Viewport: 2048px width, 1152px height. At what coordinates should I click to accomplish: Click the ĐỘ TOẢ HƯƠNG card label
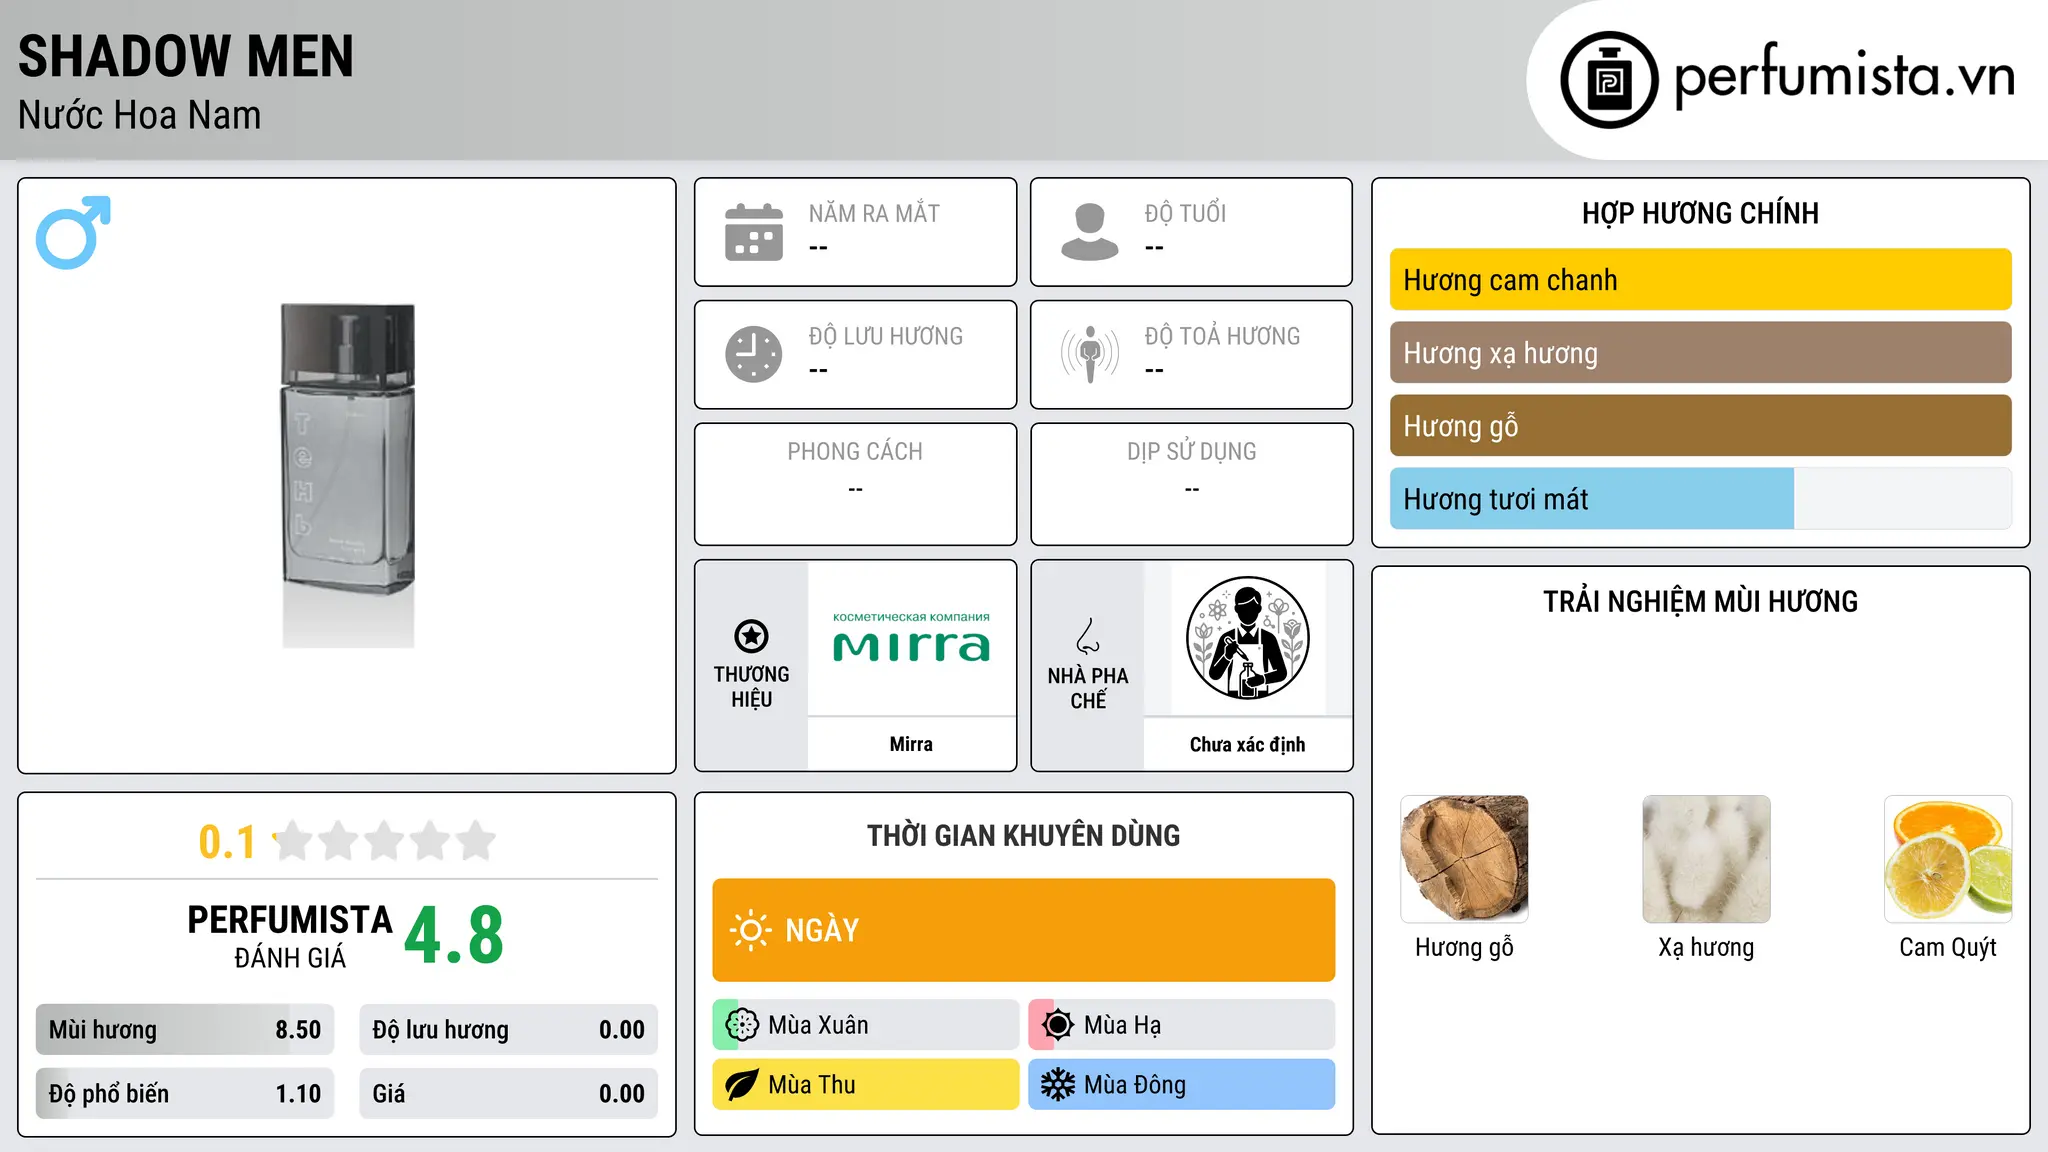[x=1223, y=336]
